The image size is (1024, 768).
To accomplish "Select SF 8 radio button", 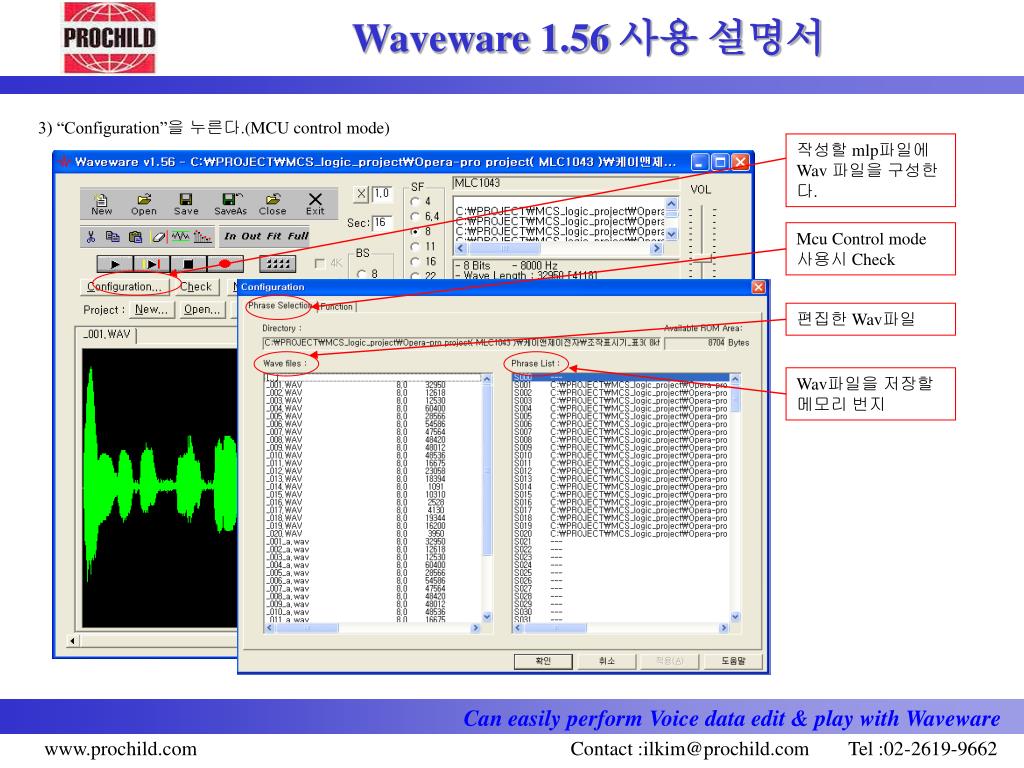I will tap(415, 231).
